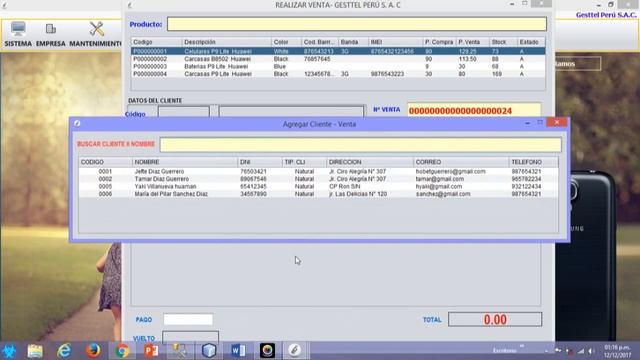This screenshot has width=640, height=360.
Task: Switch to Google Chrome on the taskbar
Action: tap(122, 351)
